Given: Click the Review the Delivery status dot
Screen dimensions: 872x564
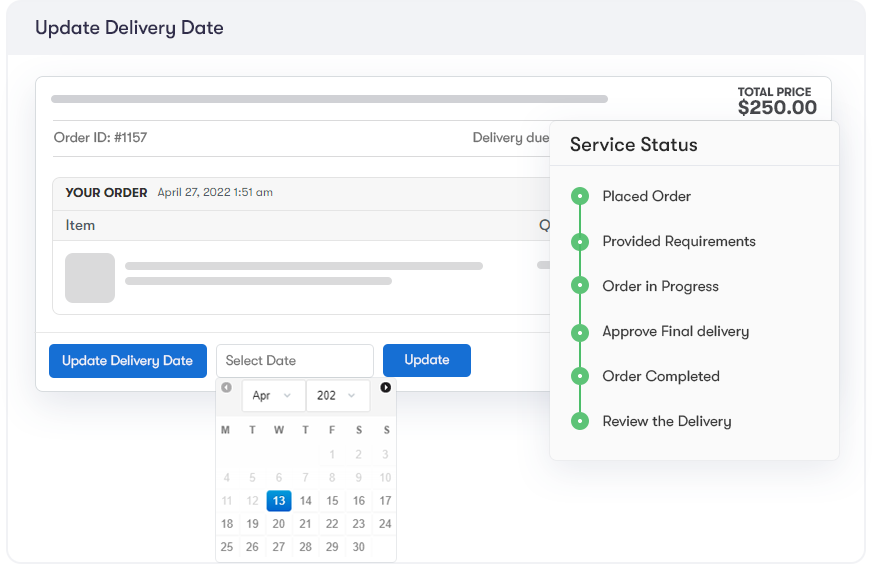Looking at the screenshot, I should 580,421.
